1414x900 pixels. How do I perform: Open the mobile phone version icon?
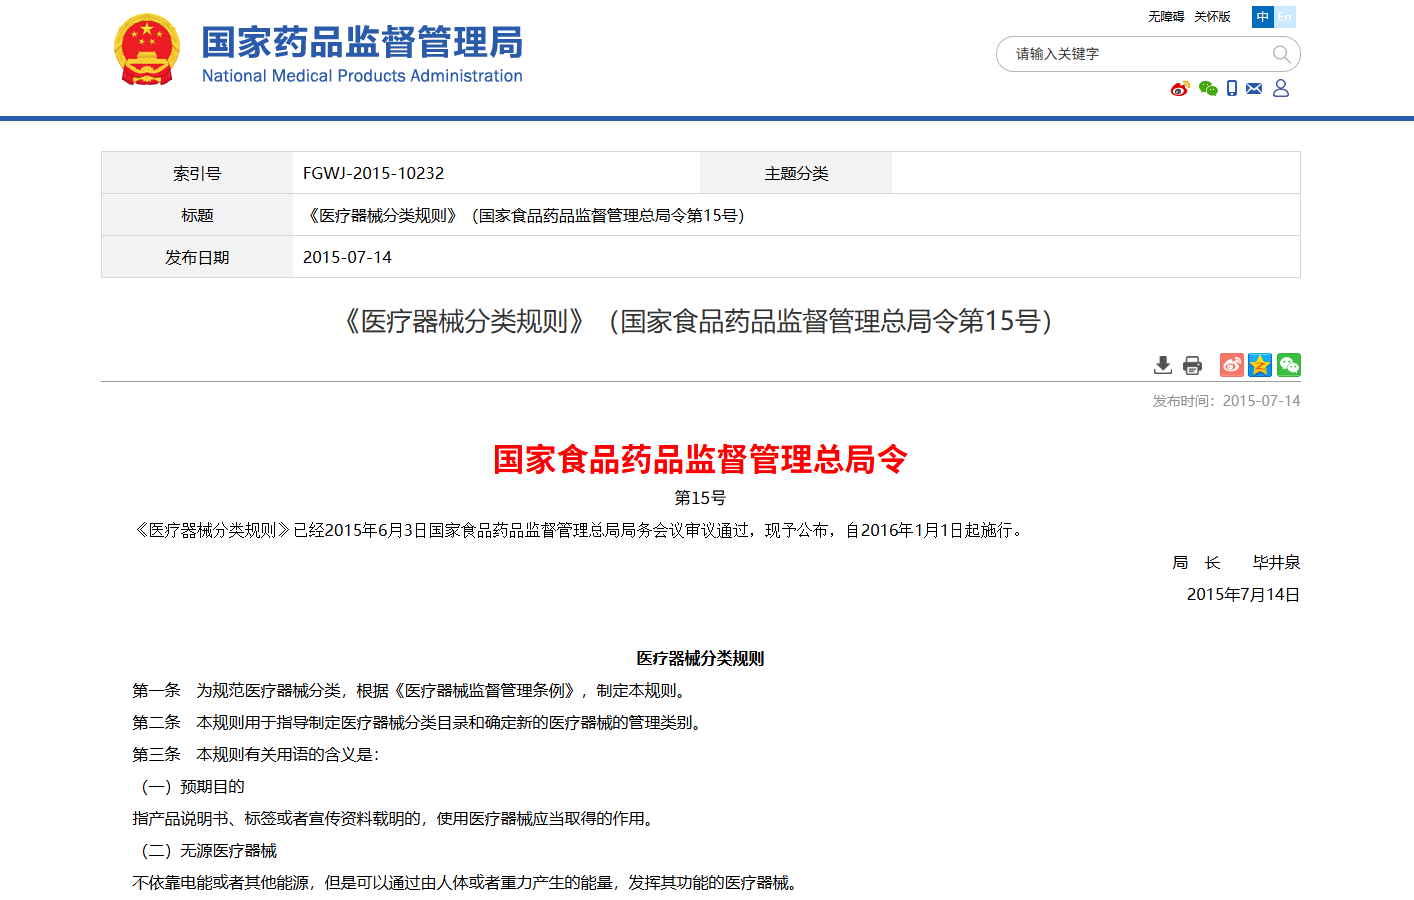(x=1232, y=88)
